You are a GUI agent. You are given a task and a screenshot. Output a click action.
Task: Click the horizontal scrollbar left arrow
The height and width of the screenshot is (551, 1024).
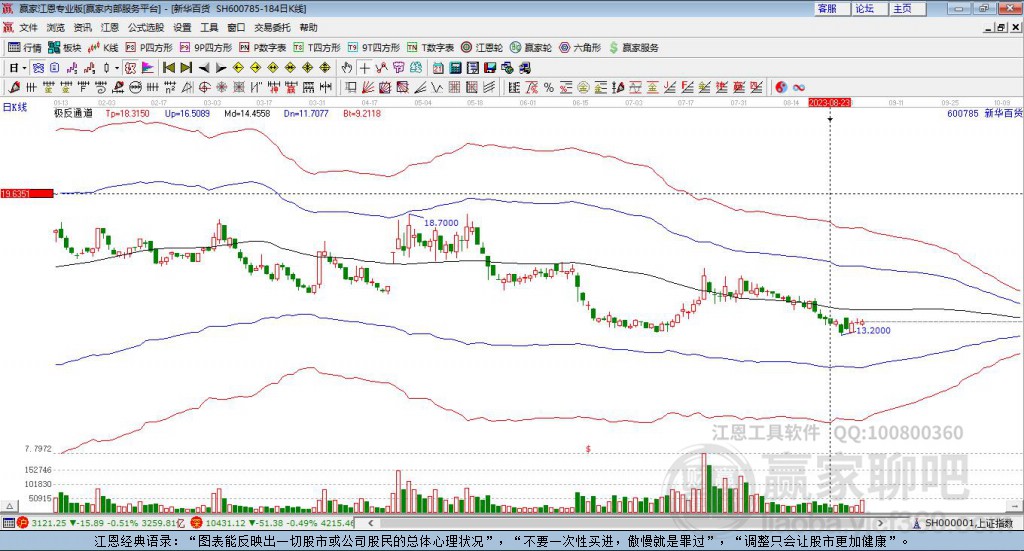pyautogui.click(x=370, y=523)
